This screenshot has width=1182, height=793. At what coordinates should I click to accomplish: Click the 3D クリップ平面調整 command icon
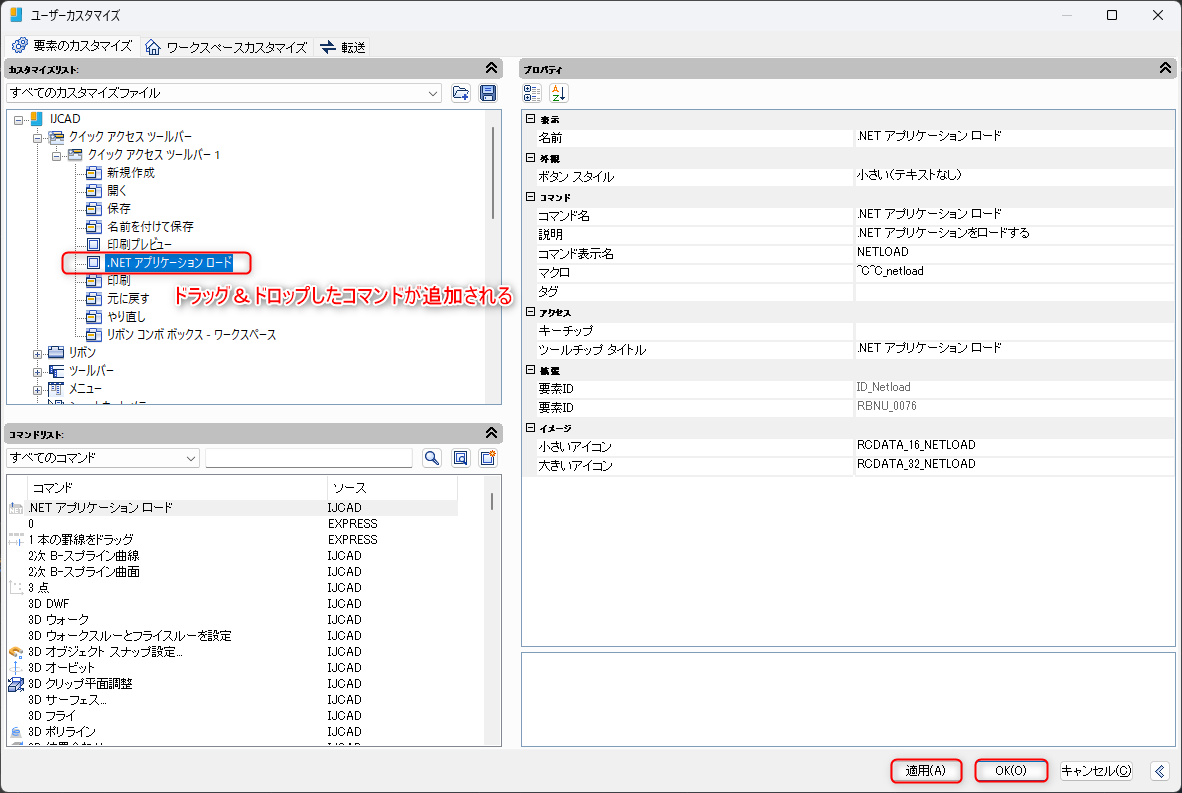click(16, 684)
